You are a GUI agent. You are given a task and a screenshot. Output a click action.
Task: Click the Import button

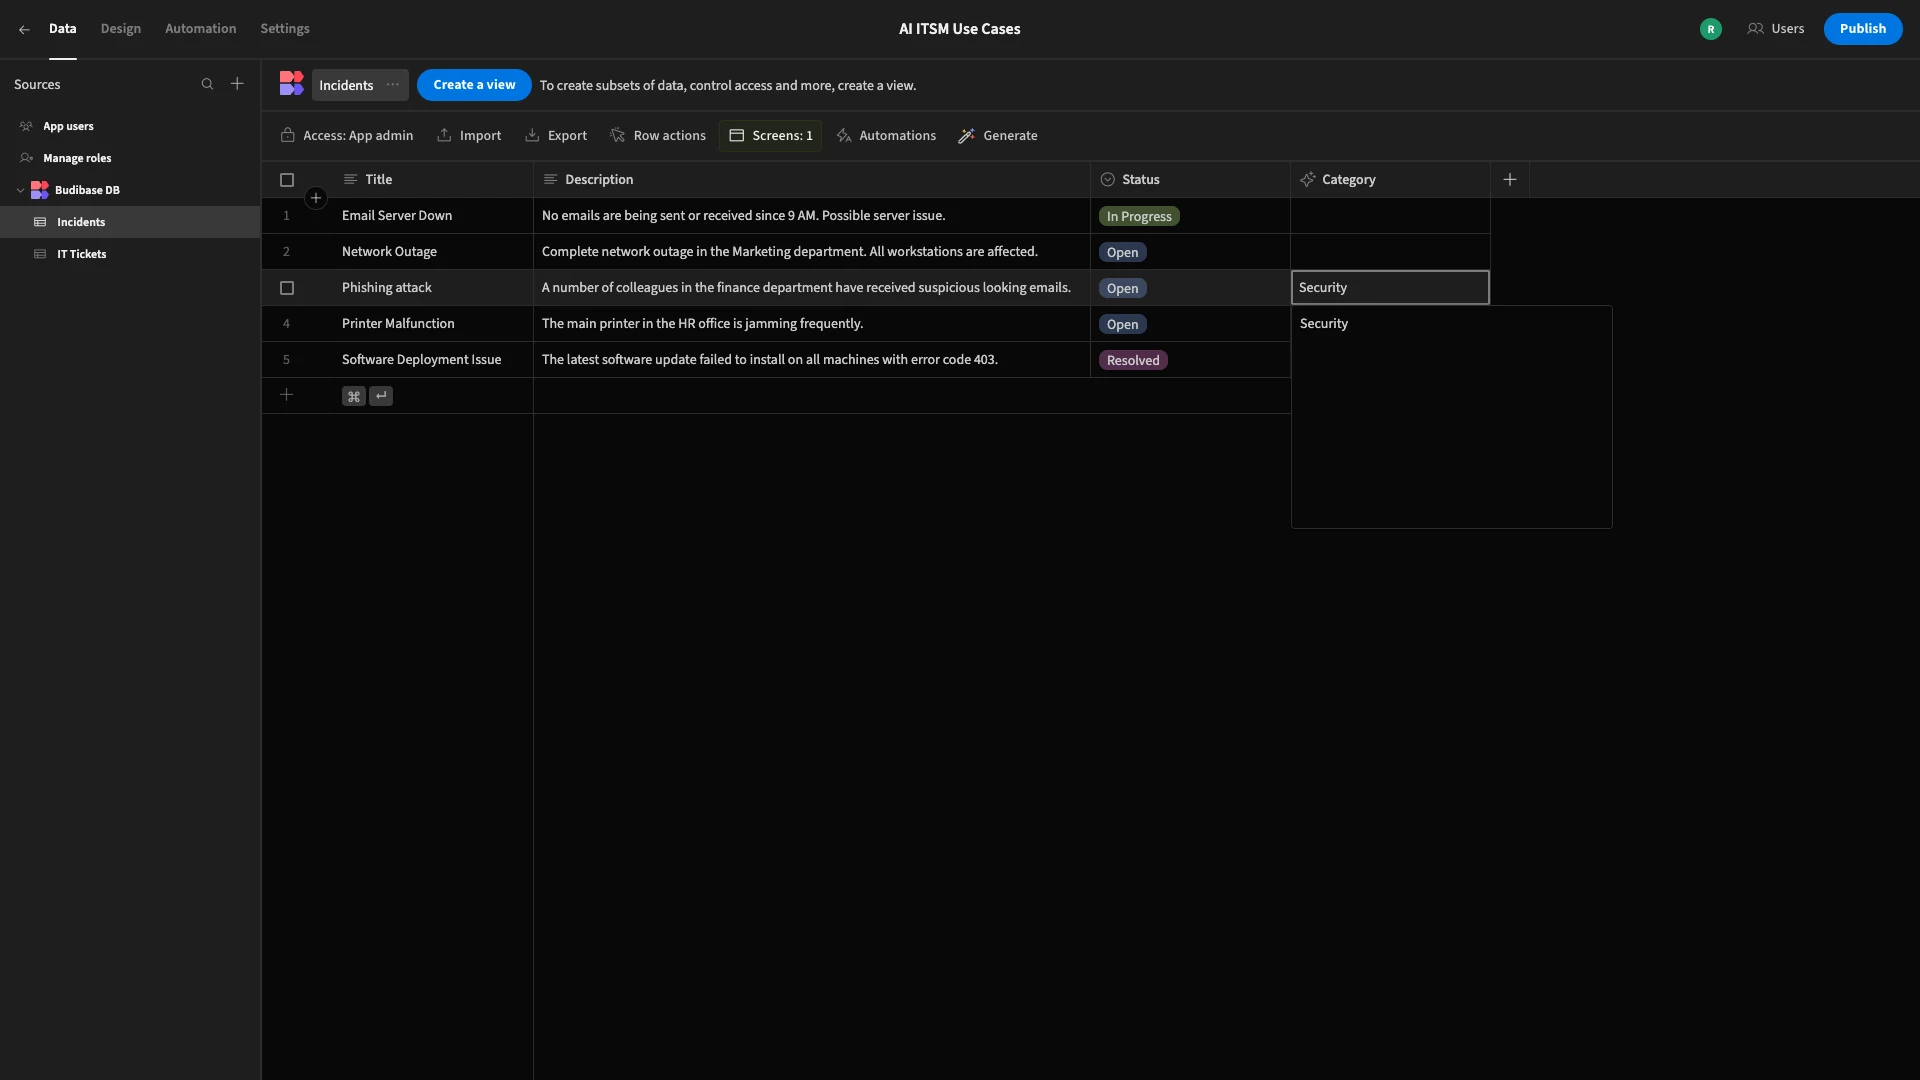pyautogui.click(x=469, y=136)
